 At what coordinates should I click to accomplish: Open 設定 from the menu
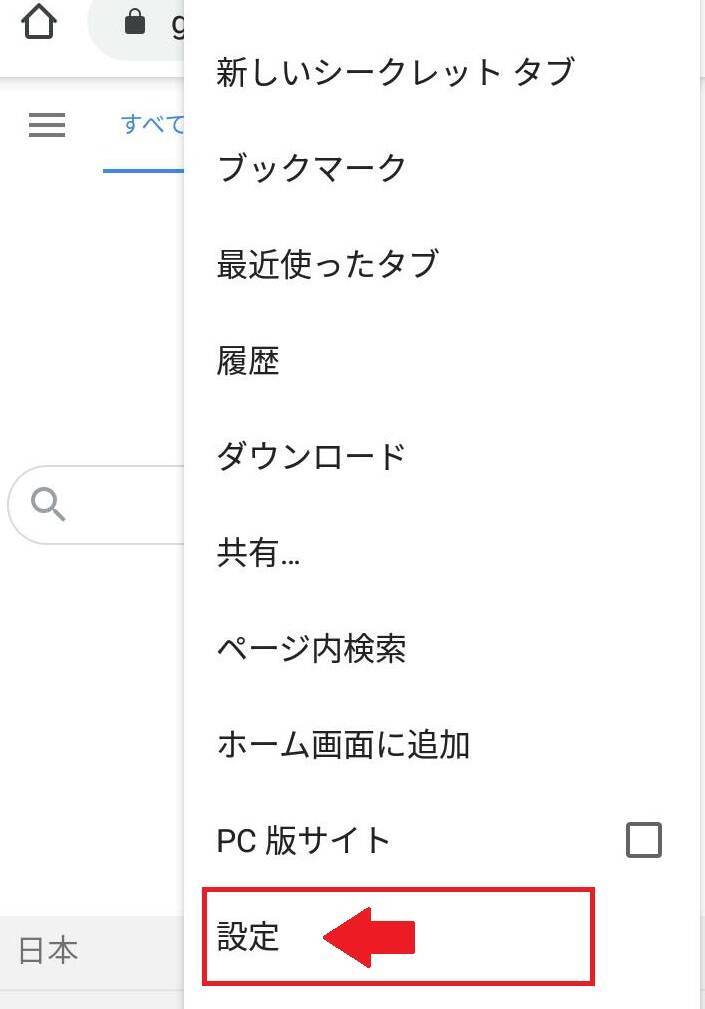coord(248,937)
